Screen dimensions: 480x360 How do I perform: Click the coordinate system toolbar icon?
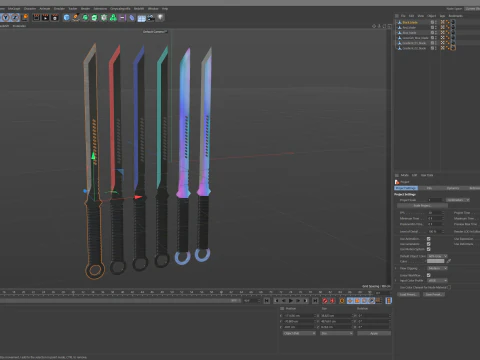tap(25, 17)
